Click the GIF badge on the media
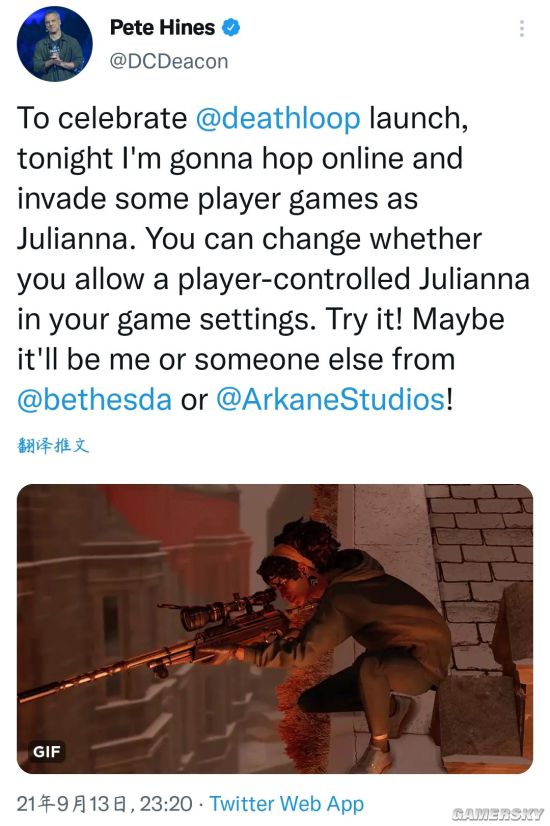This screenshot has height=826, width=550. click(x=46, y=752)
